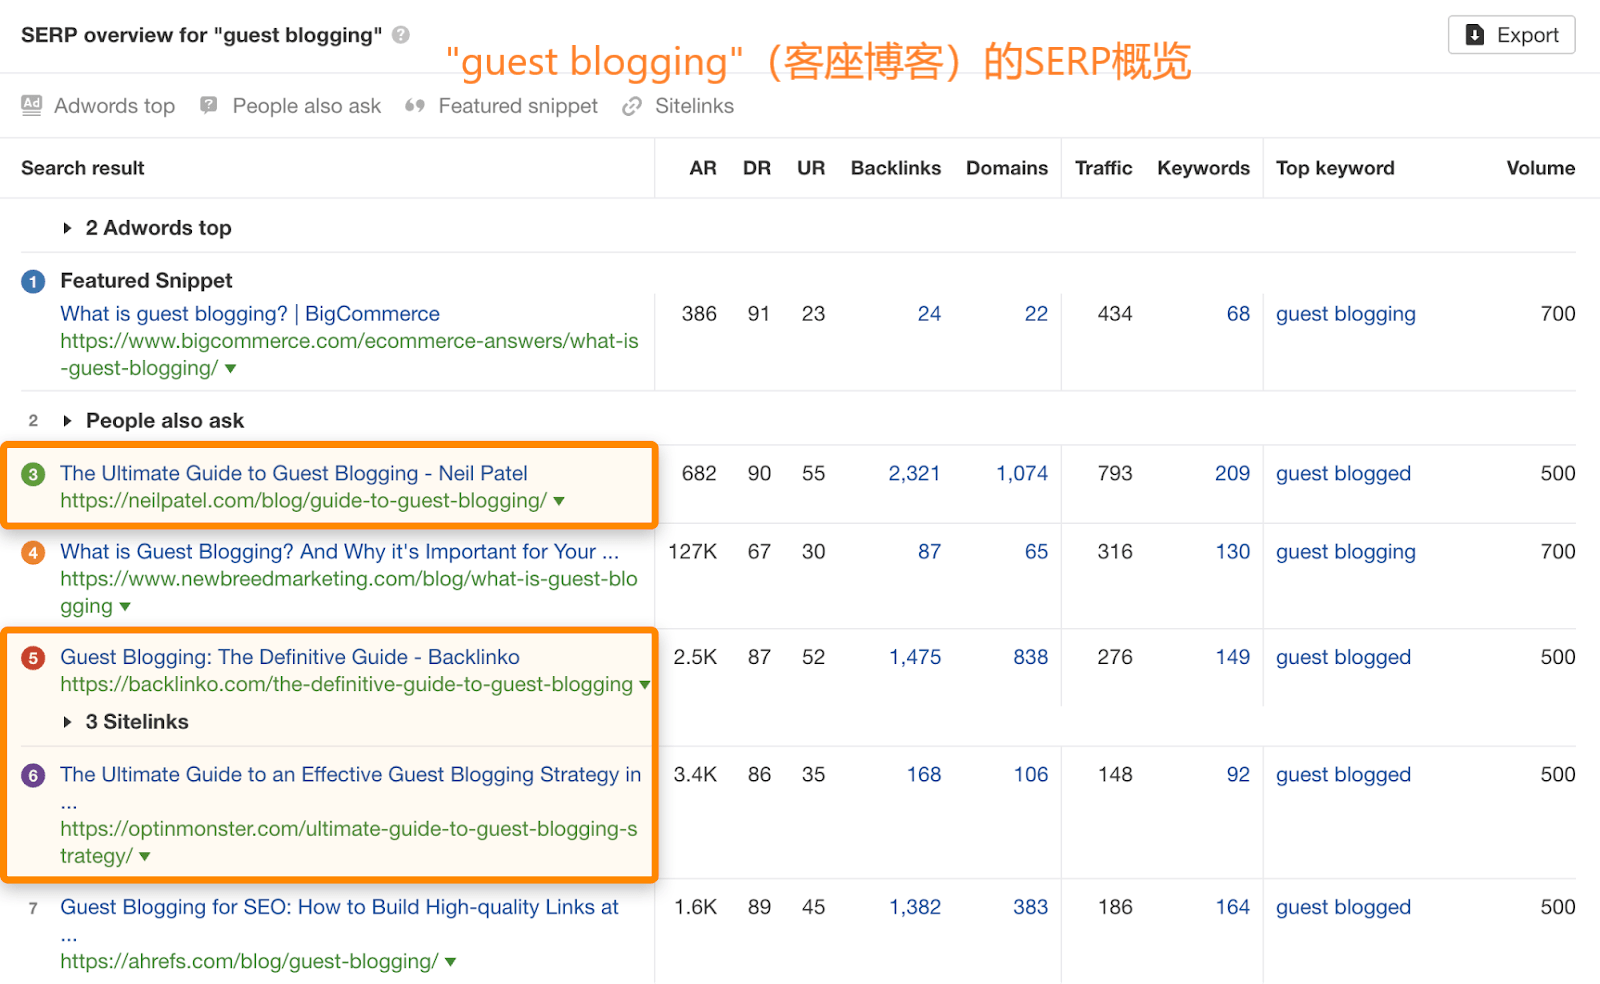Expand the People also ask row

coord(67,421)
